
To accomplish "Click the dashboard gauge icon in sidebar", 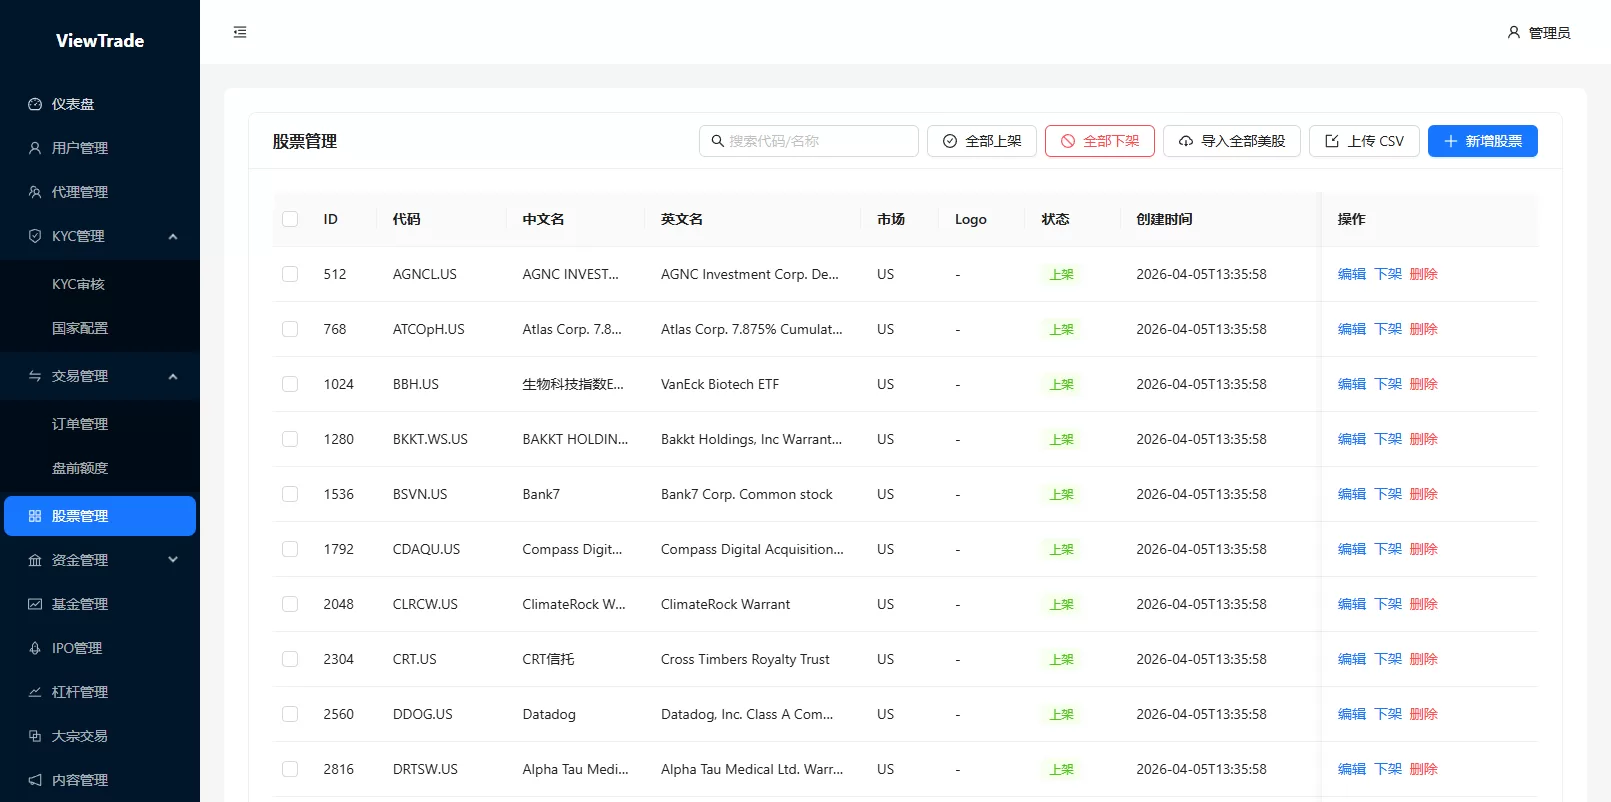I will pyautogui.click(x=35, y=104).
